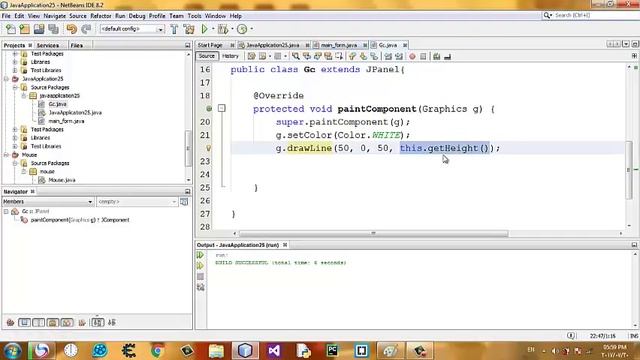Click the Build Project hammer icon
This screenshot has width=640, height=360.
point(174,29)
